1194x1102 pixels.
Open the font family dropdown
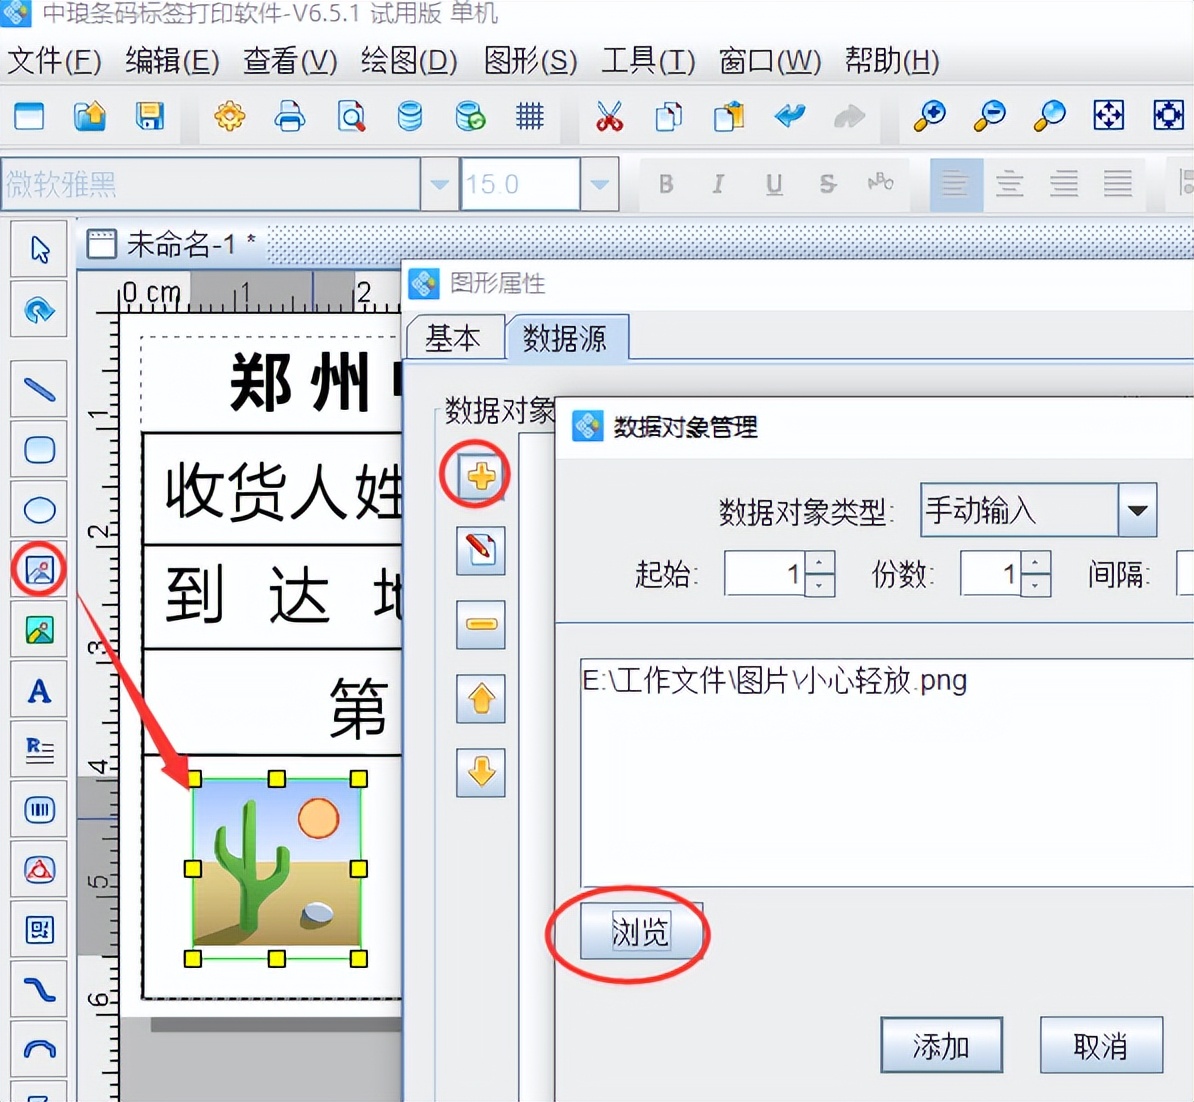click(438, 184)
